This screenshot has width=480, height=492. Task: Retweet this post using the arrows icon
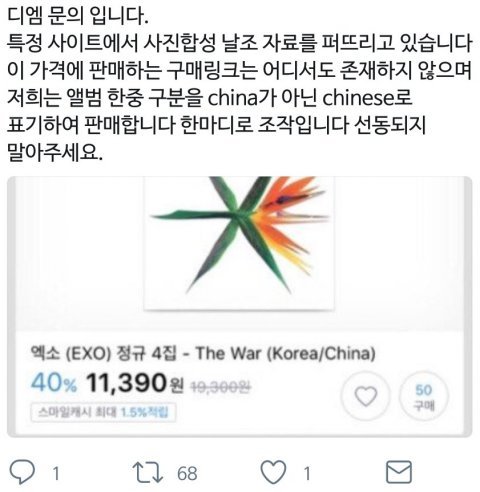[148, 472]
